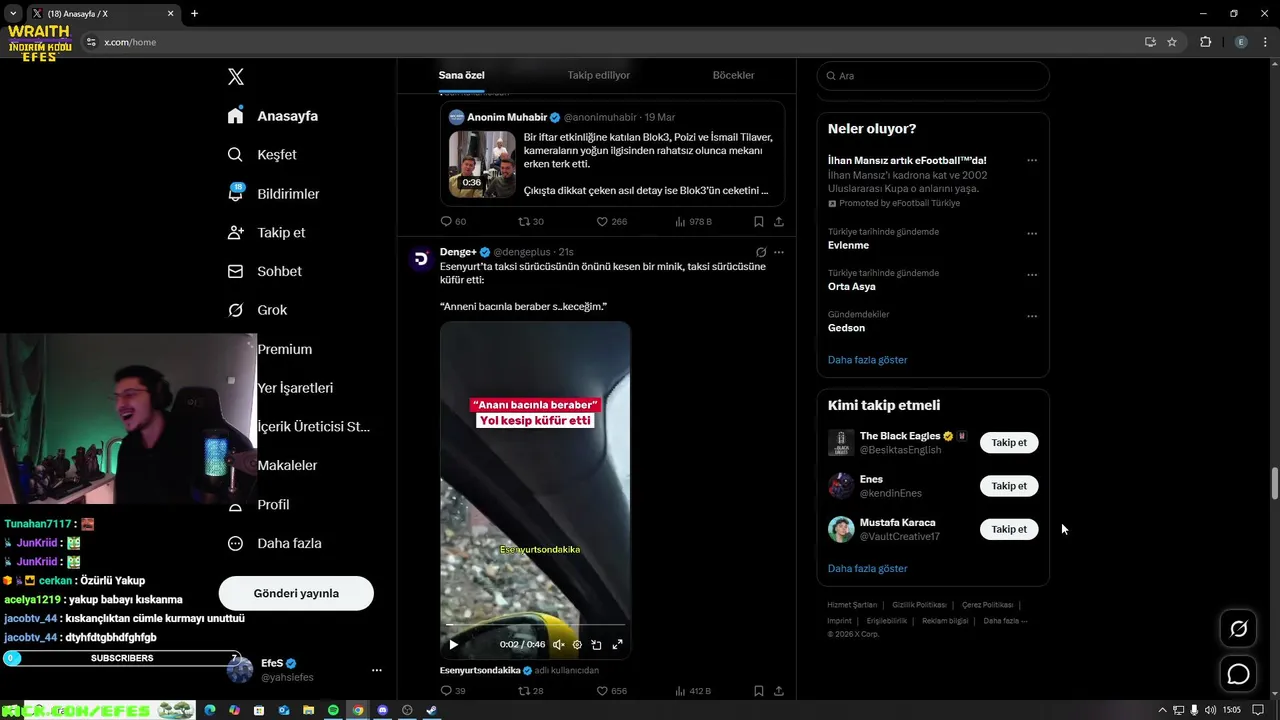Open Bildirimler notifications

[x=273, y=194]
